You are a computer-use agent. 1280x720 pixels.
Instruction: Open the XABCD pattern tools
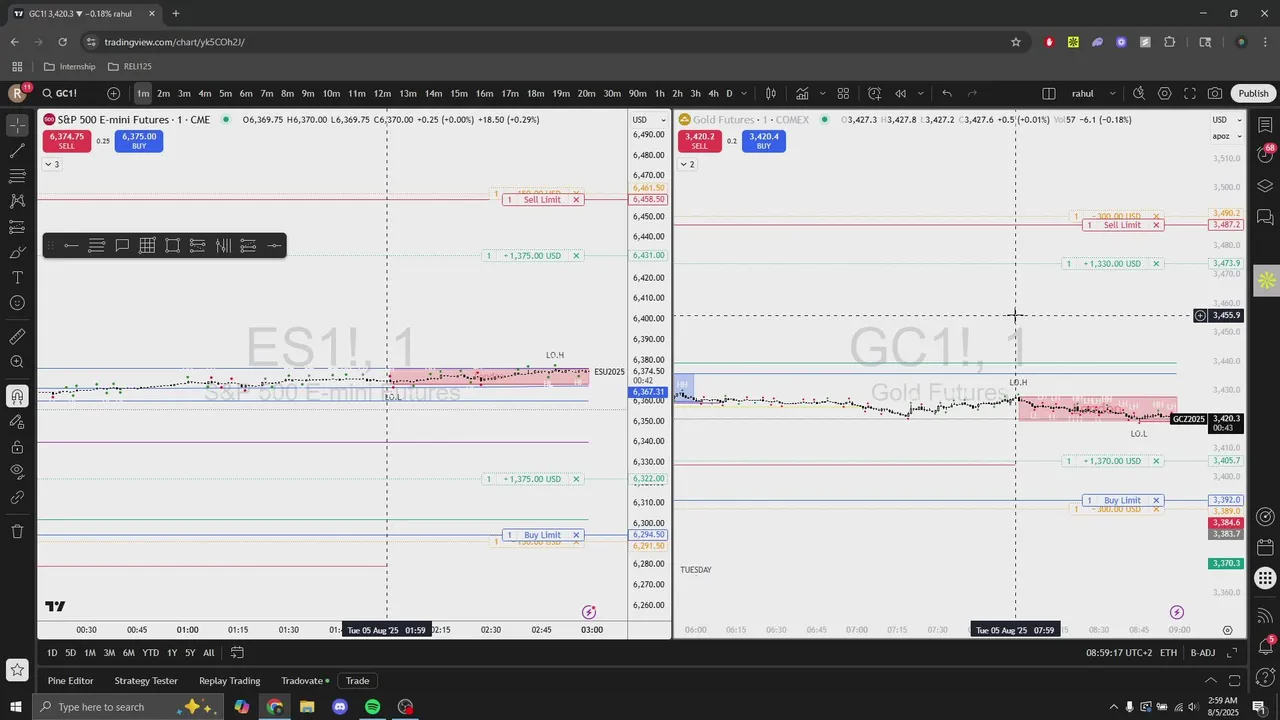(x=17, y=201)
